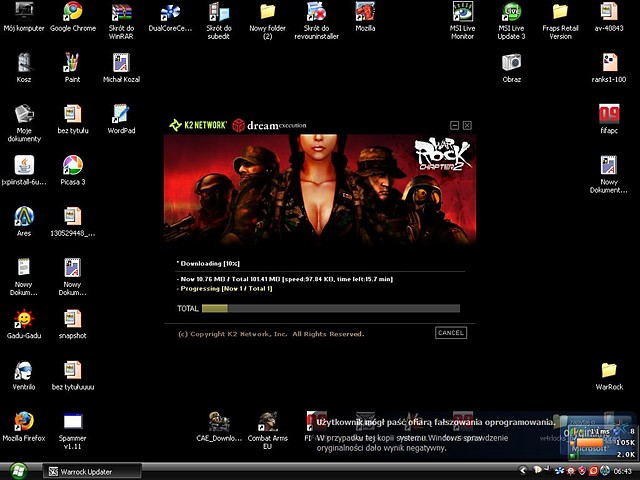Screen dimensions: 640x480
Task: Launch MSI Live Monitor
Action: (462, 20)
